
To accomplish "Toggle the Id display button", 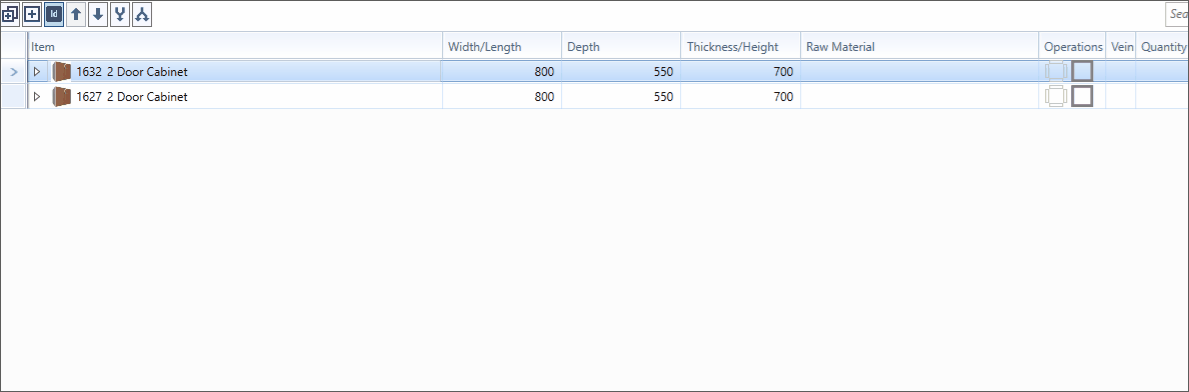I will click(x=54, y=14).
